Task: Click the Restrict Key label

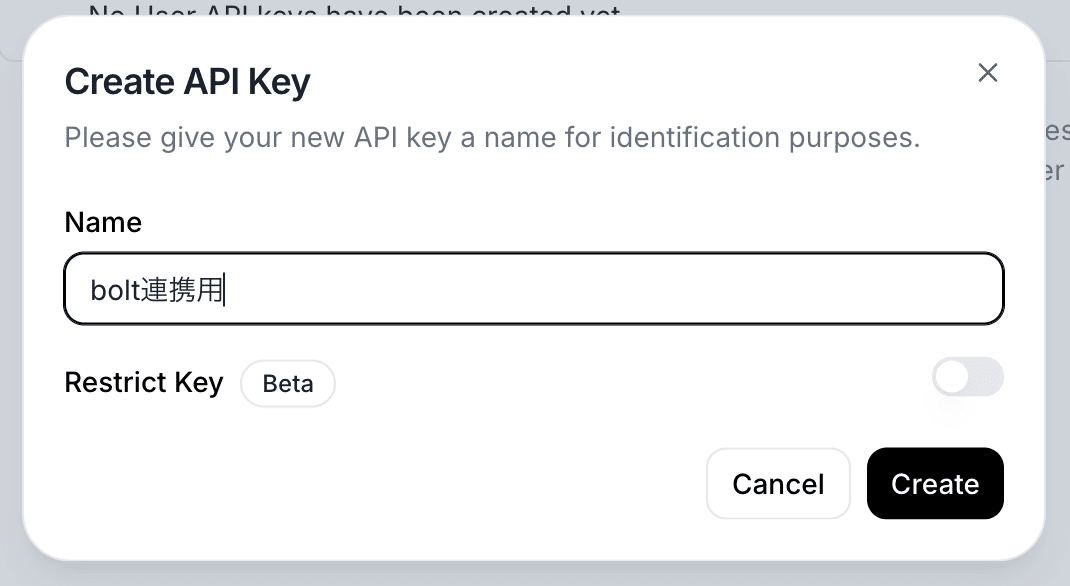Action: (x=143, y=383)
